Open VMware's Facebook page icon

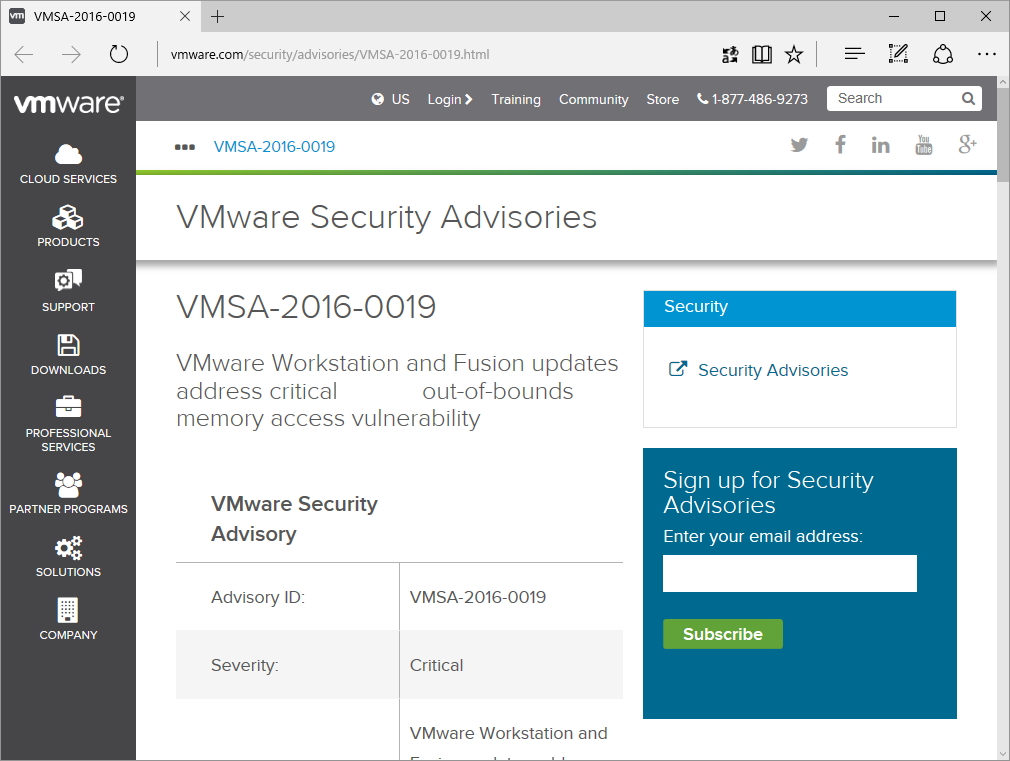pos(840,145)
